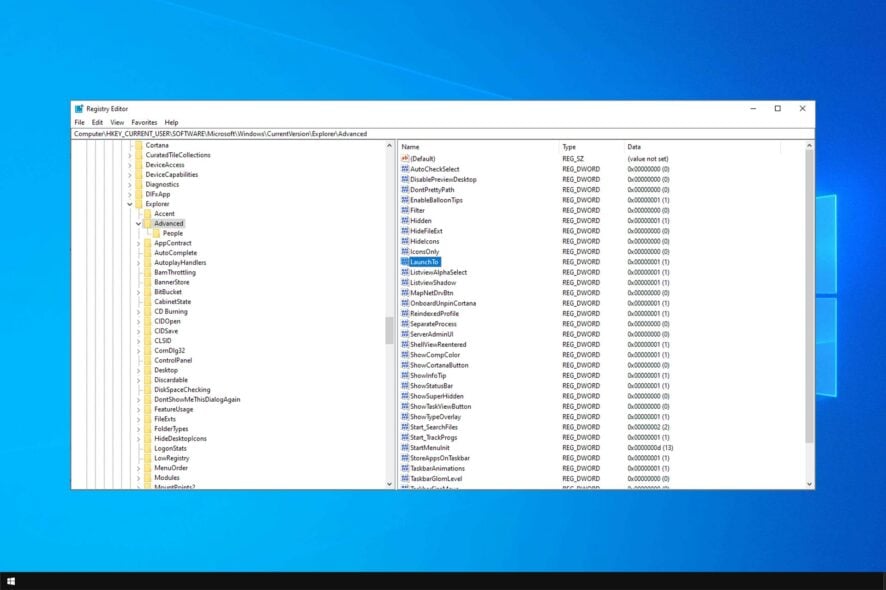Viewport: 886px width, 590px height.
Task: Click the AutoCheckSelect DWORD icon
Action: tap(405, 169)
